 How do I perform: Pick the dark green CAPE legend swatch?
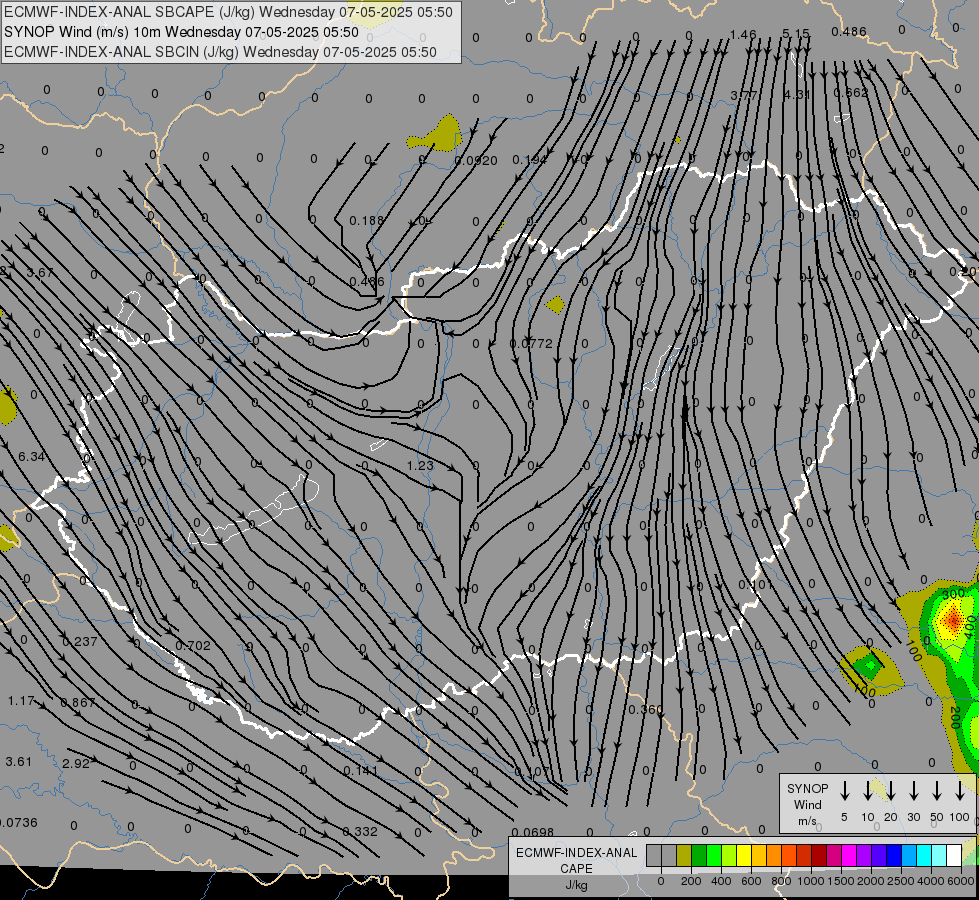pos(699,856)
